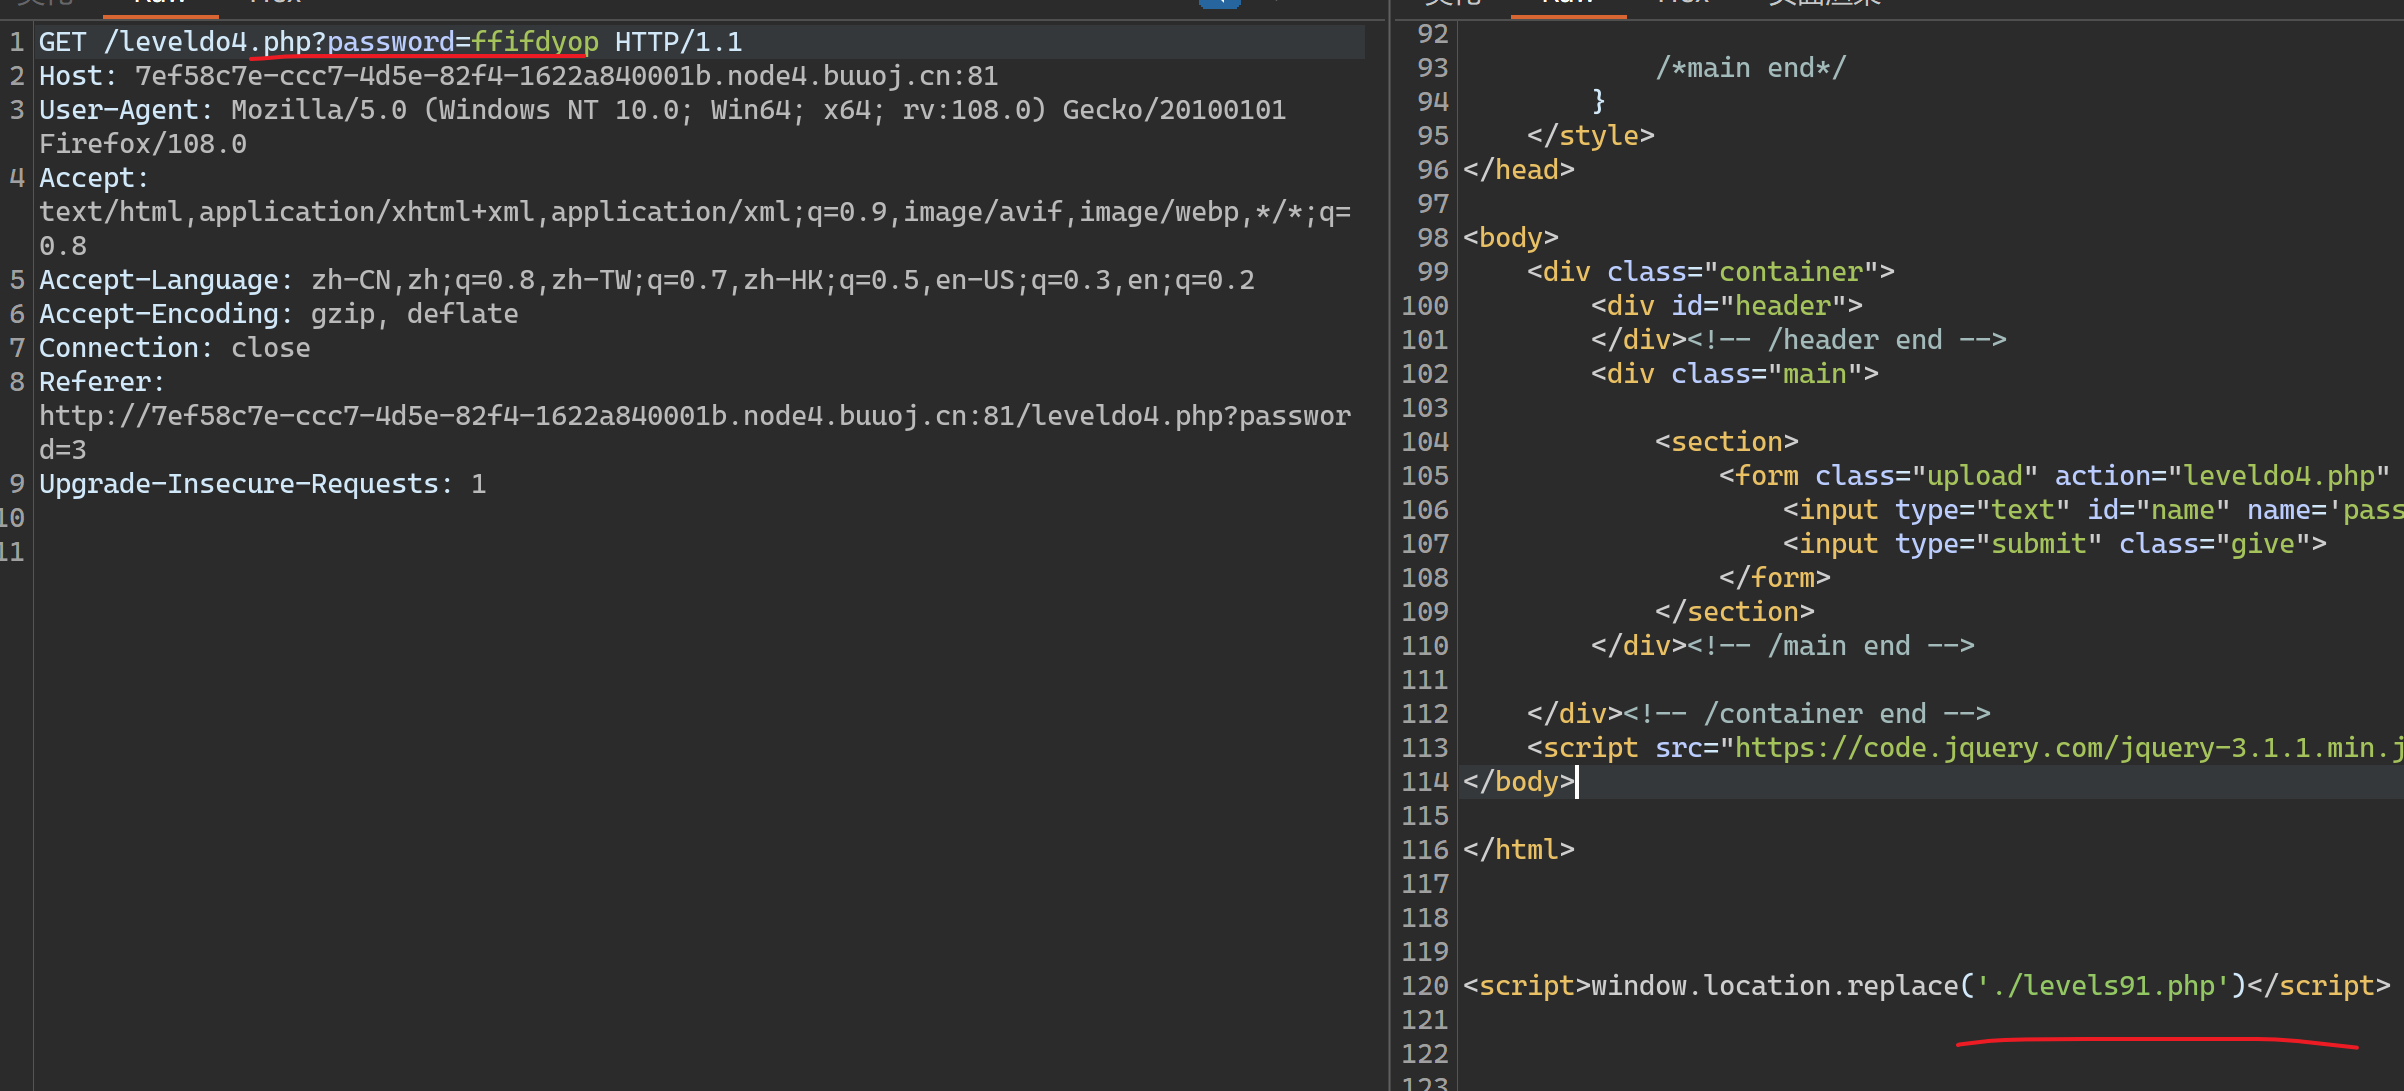Click the form class="upload" line
This screenshot has height=1091, width=2404.
[2054, 476]
